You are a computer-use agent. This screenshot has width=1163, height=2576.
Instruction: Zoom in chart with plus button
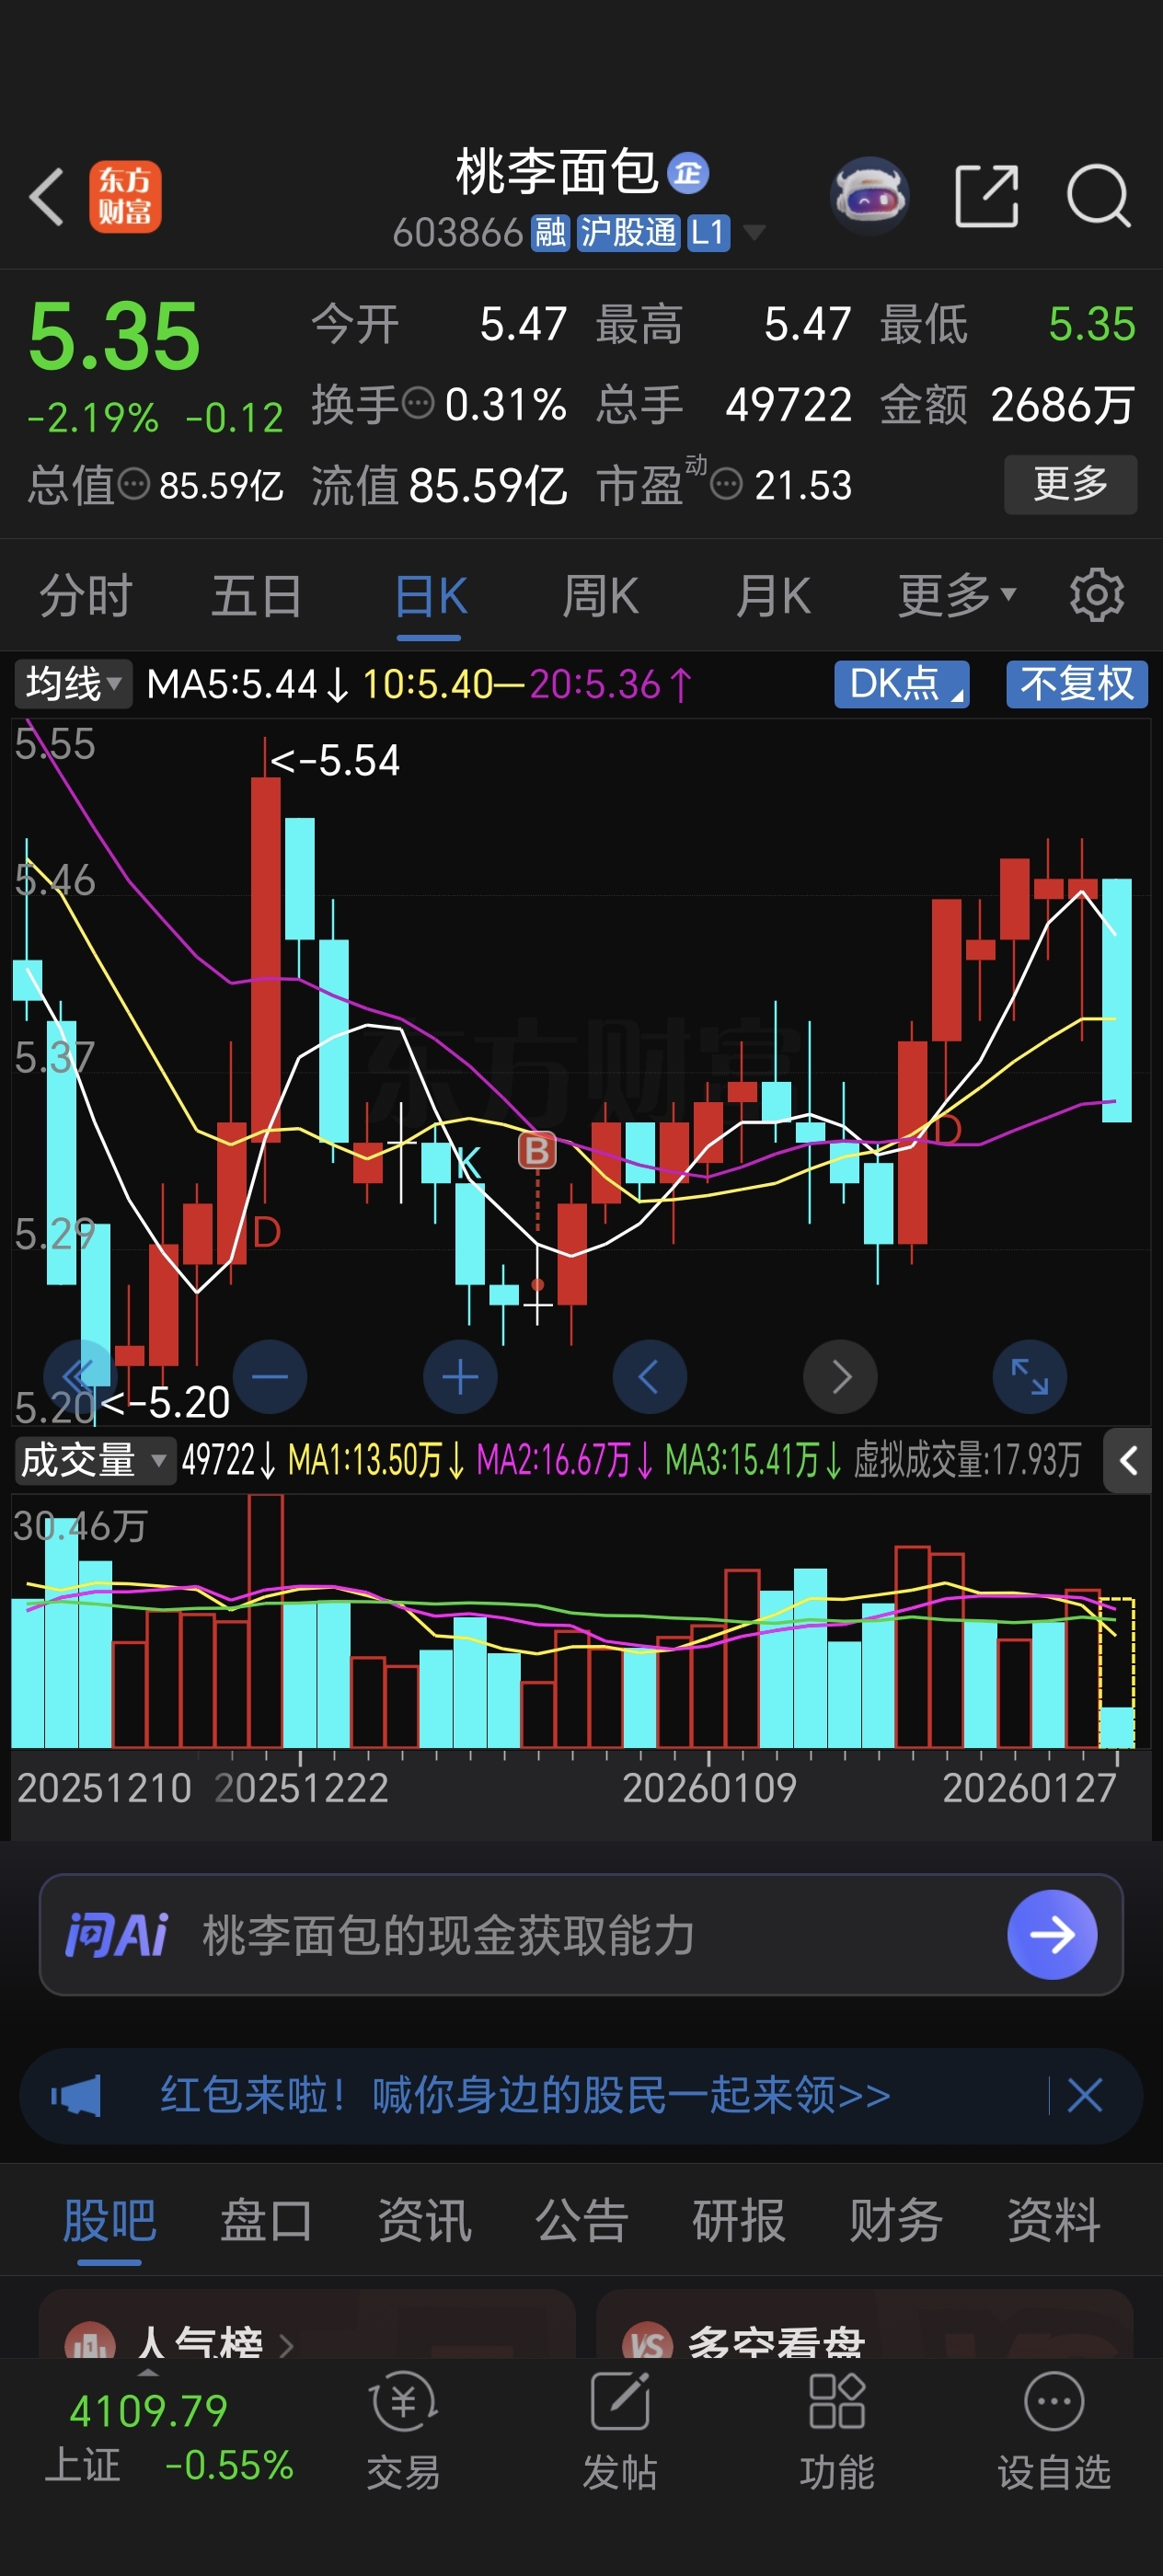pyautogui.click(x=460, y=1377)
